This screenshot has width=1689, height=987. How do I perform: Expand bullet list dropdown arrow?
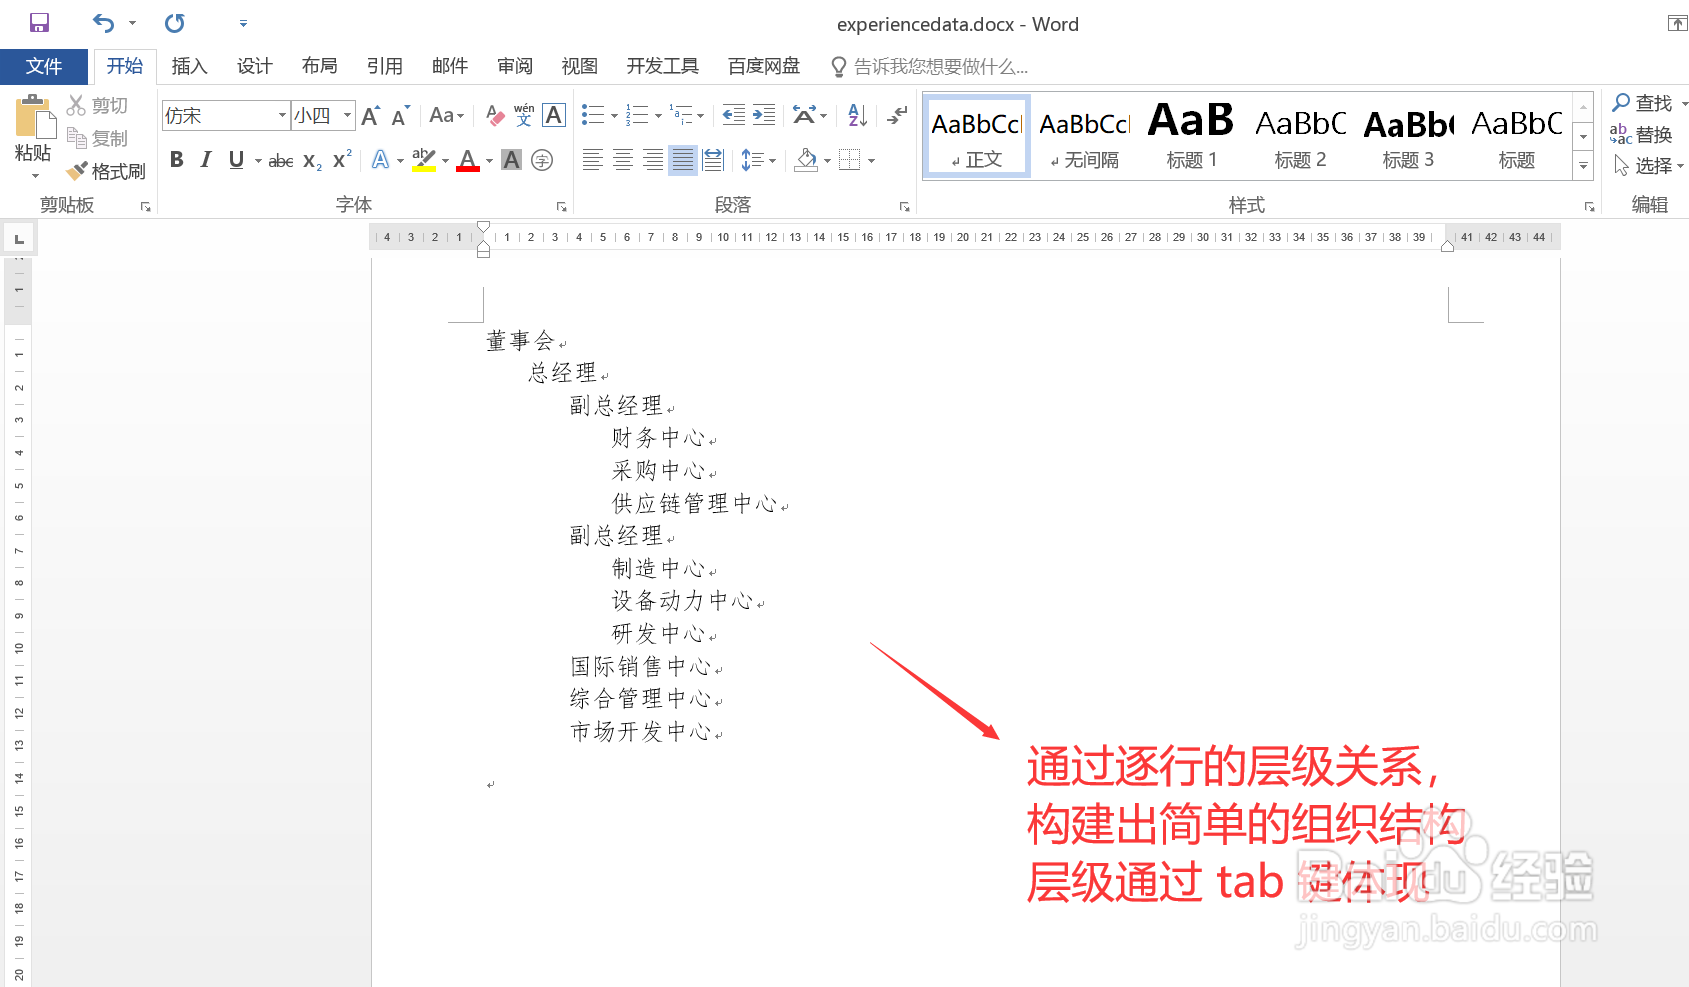tap(614, 116)
